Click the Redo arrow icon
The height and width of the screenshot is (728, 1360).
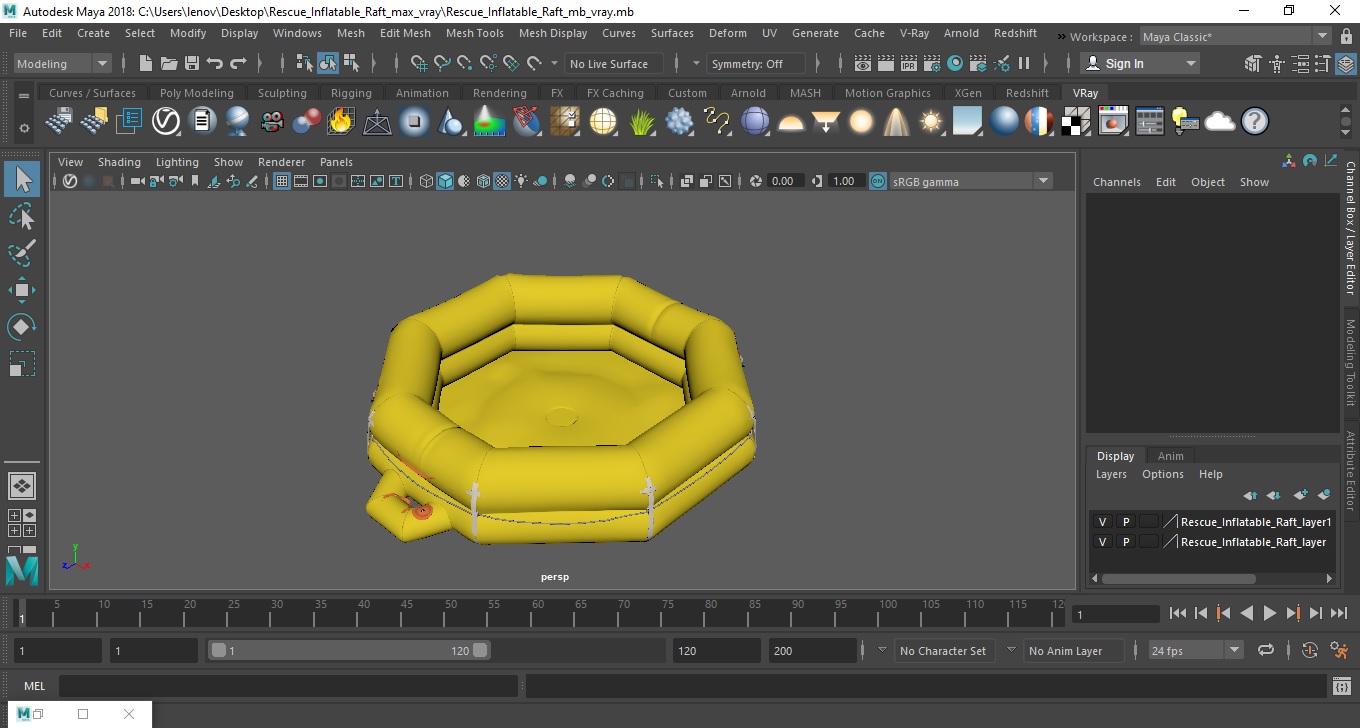238,63
